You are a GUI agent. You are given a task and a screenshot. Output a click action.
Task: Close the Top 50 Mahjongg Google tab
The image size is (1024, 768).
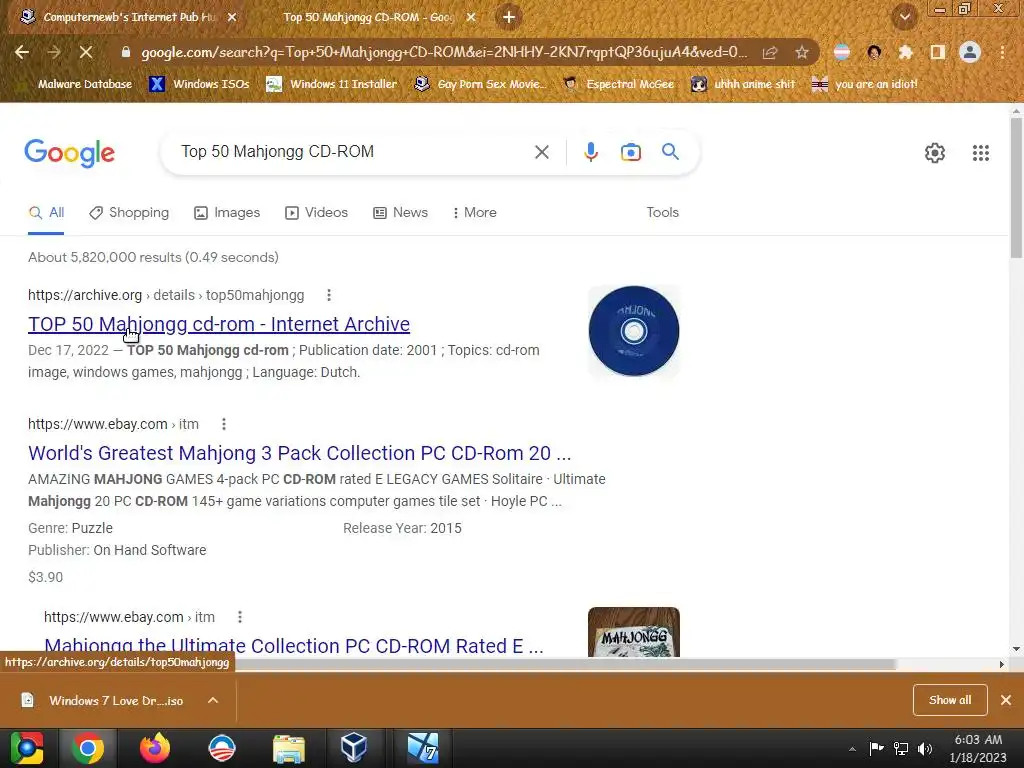(x=472, y=18)
